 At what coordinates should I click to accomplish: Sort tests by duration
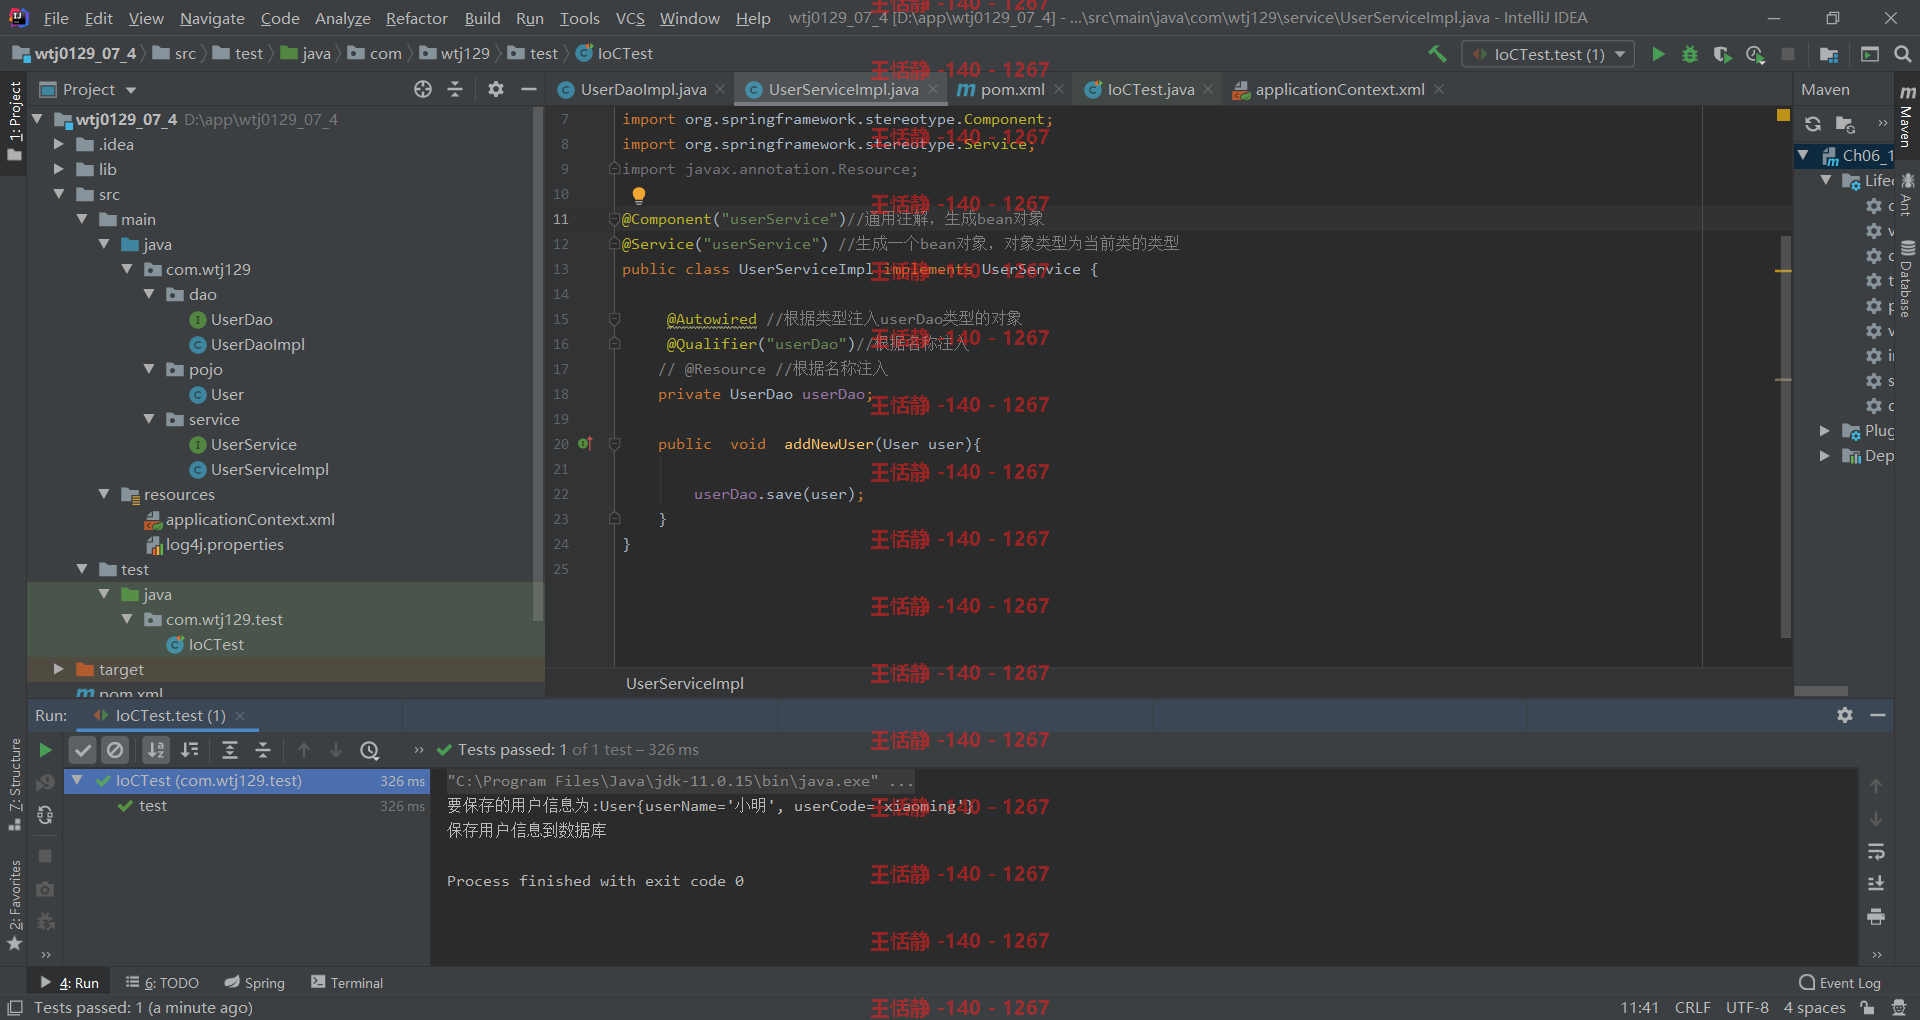pyautogui.click(x=190, y=749)
